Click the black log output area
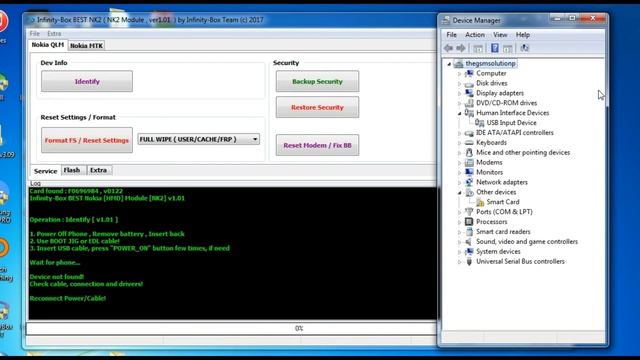Screen dimensions: 640x360 coord(232,253)
